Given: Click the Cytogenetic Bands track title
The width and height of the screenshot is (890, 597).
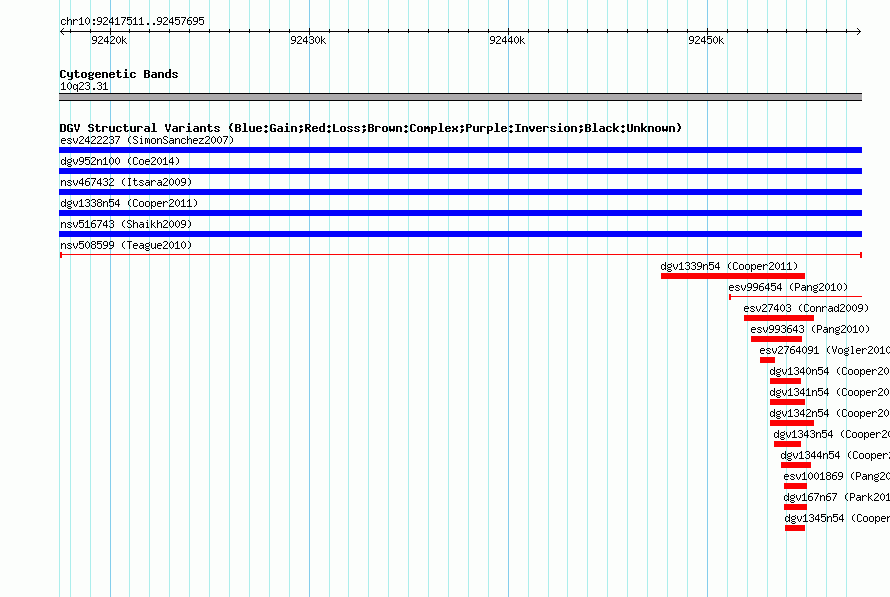Looking at the screenshot, I should 119,74.
